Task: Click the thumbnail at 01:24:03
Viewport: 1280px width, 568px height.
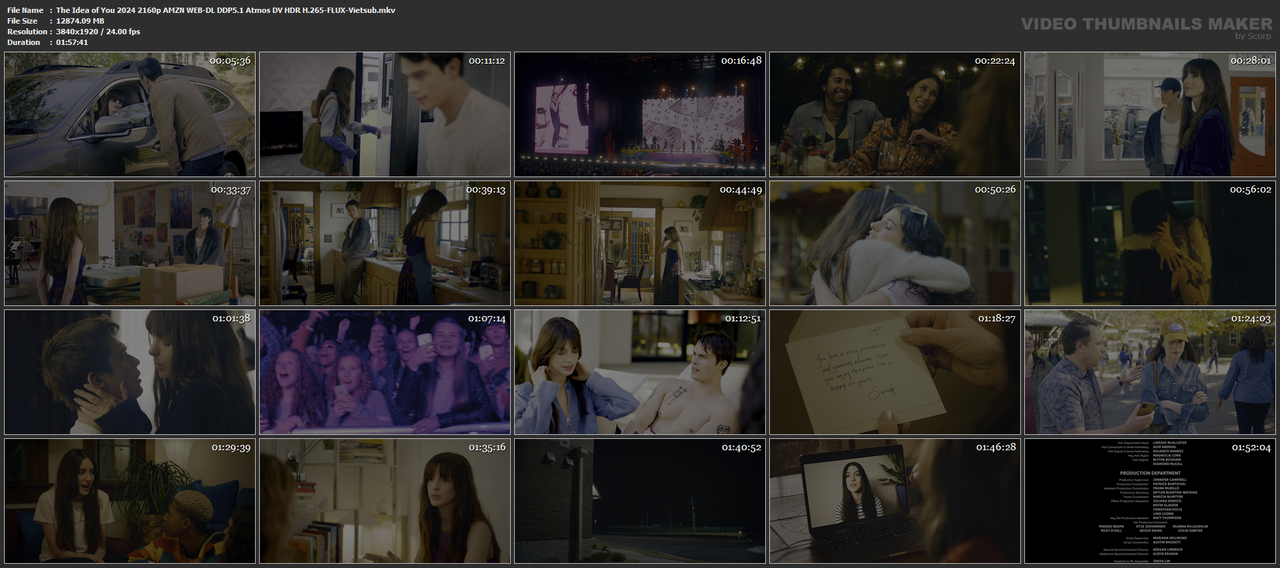Action: (1150, 371)
